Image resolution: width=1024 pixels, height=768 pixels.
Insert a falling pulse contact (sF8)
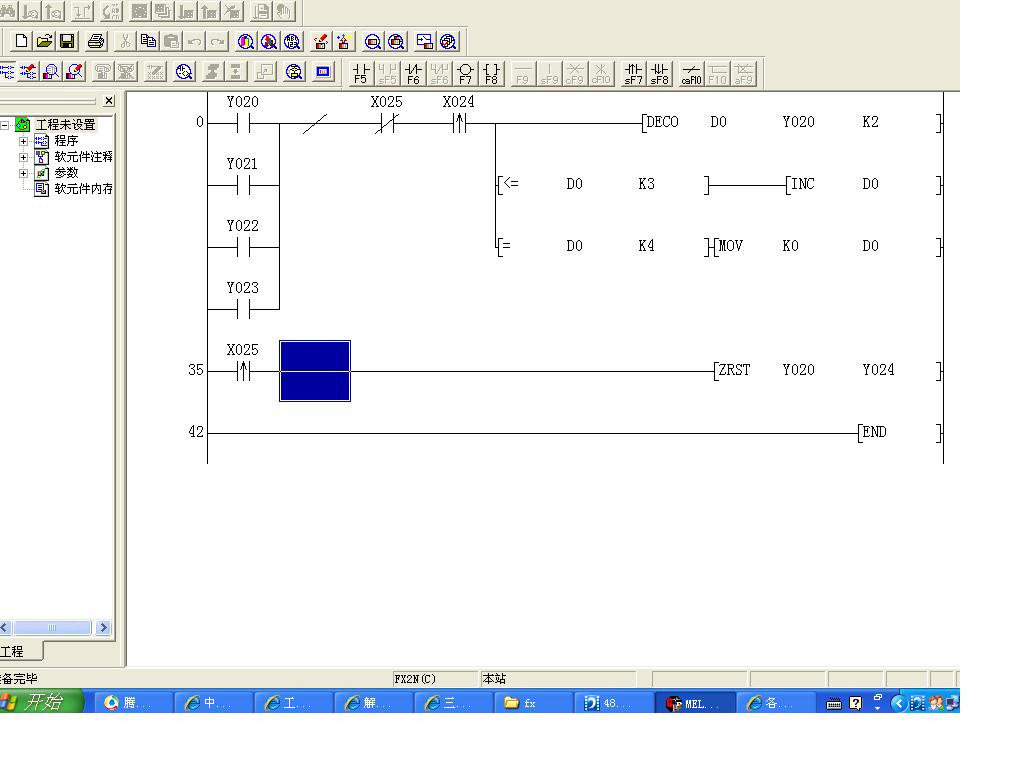click(x=659, y=73)
